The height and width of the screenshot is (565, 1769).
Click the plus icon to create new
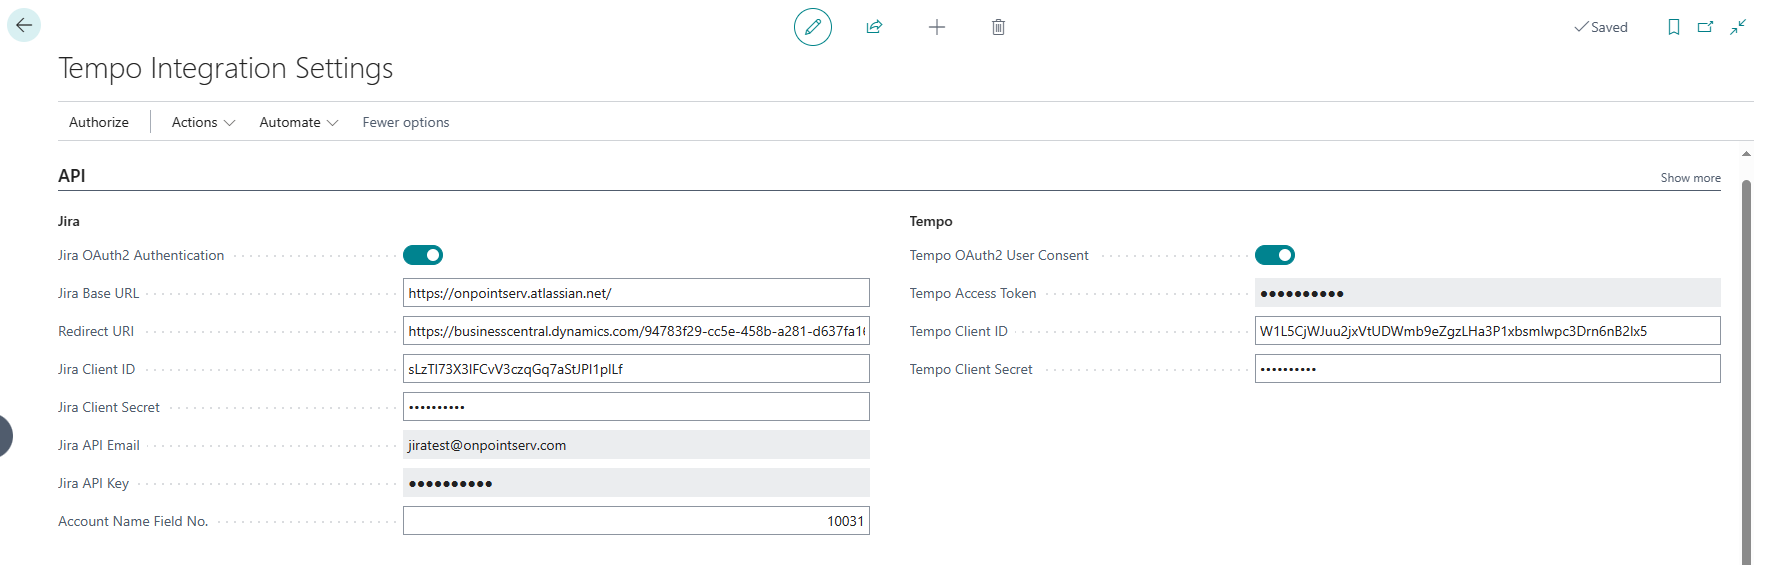pos(936,27)
